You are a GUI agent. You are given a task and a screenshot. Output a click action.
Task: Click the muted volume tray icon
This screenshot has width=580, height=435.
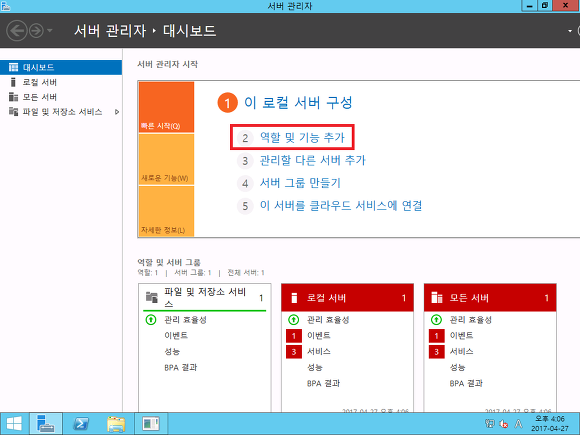[x=503, y=424]
